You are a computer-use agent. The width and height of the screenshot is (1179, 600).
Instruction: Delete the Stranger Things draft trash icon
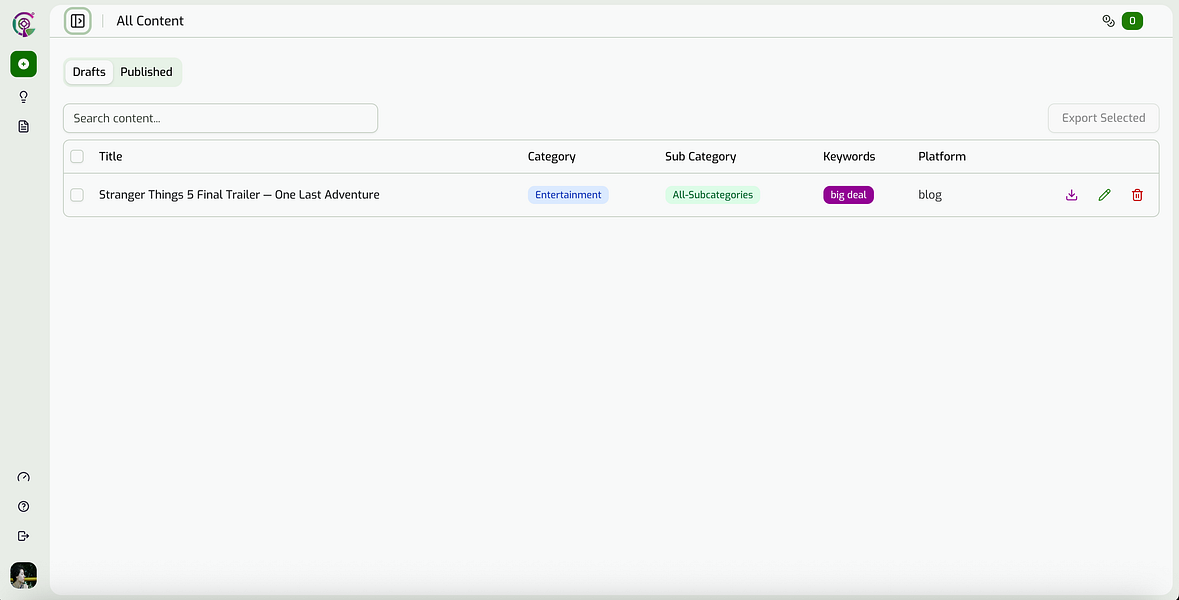point(1137,195)
